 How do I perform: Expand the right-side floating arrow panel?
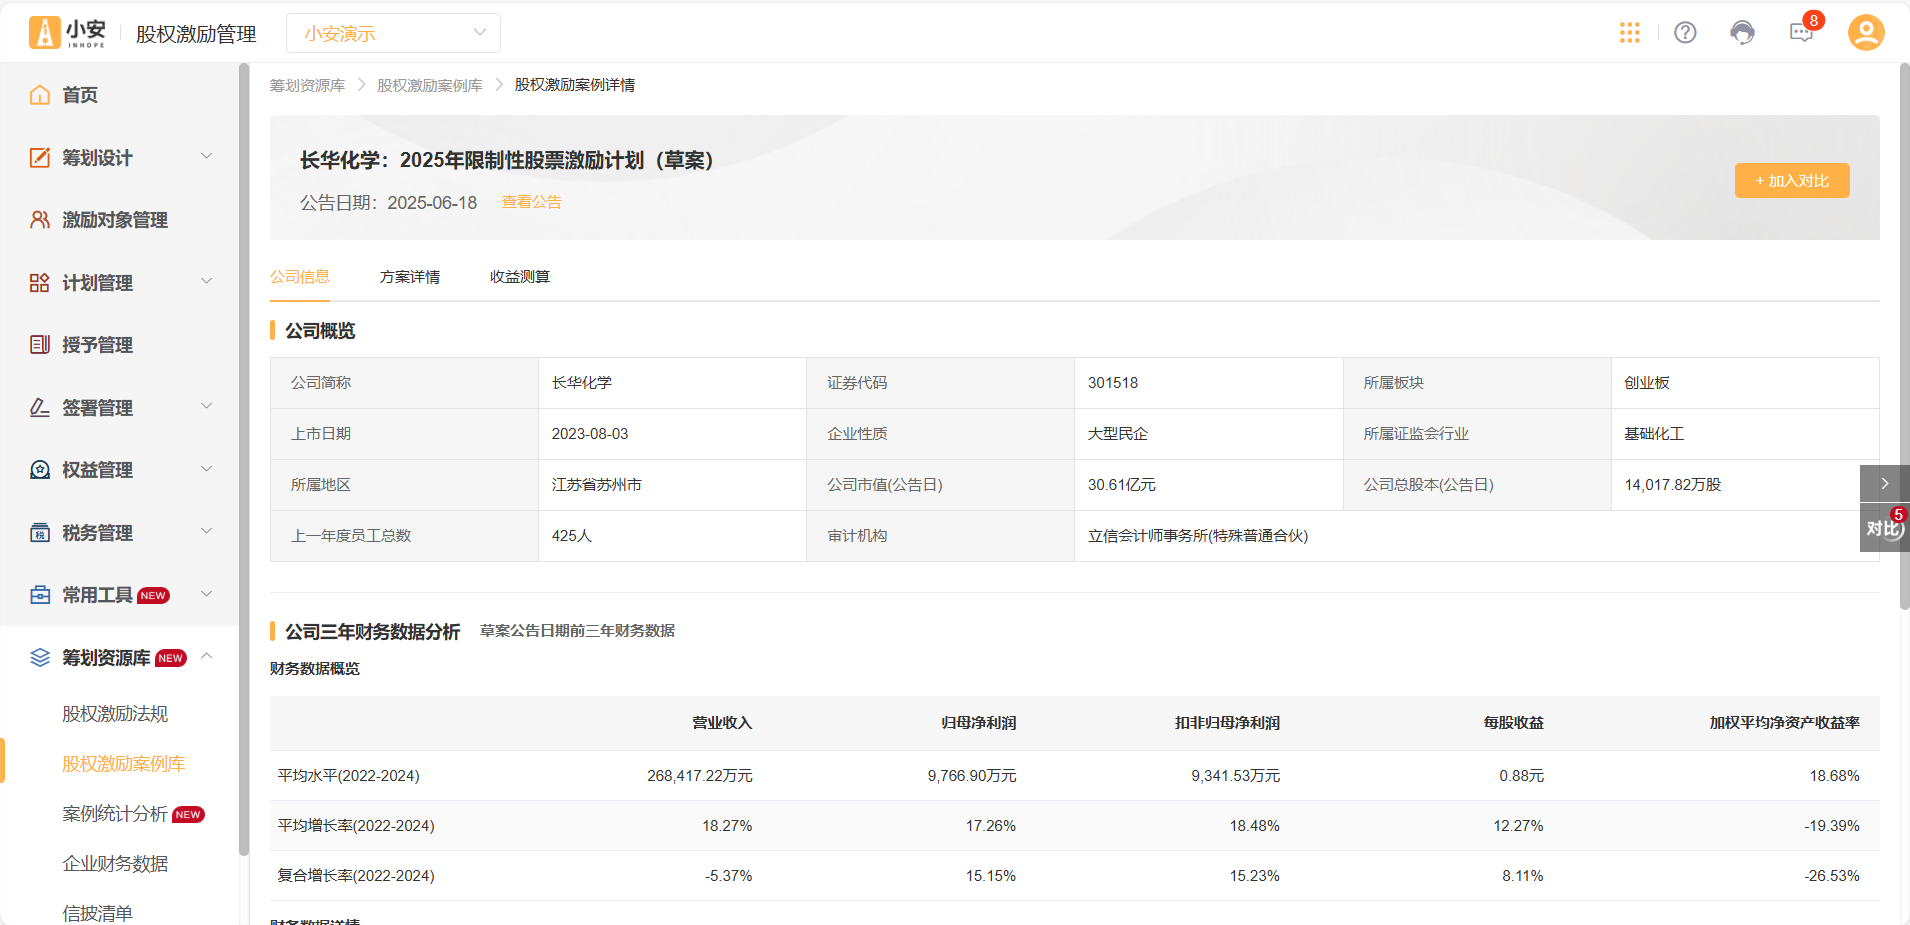pos(1884,484)
